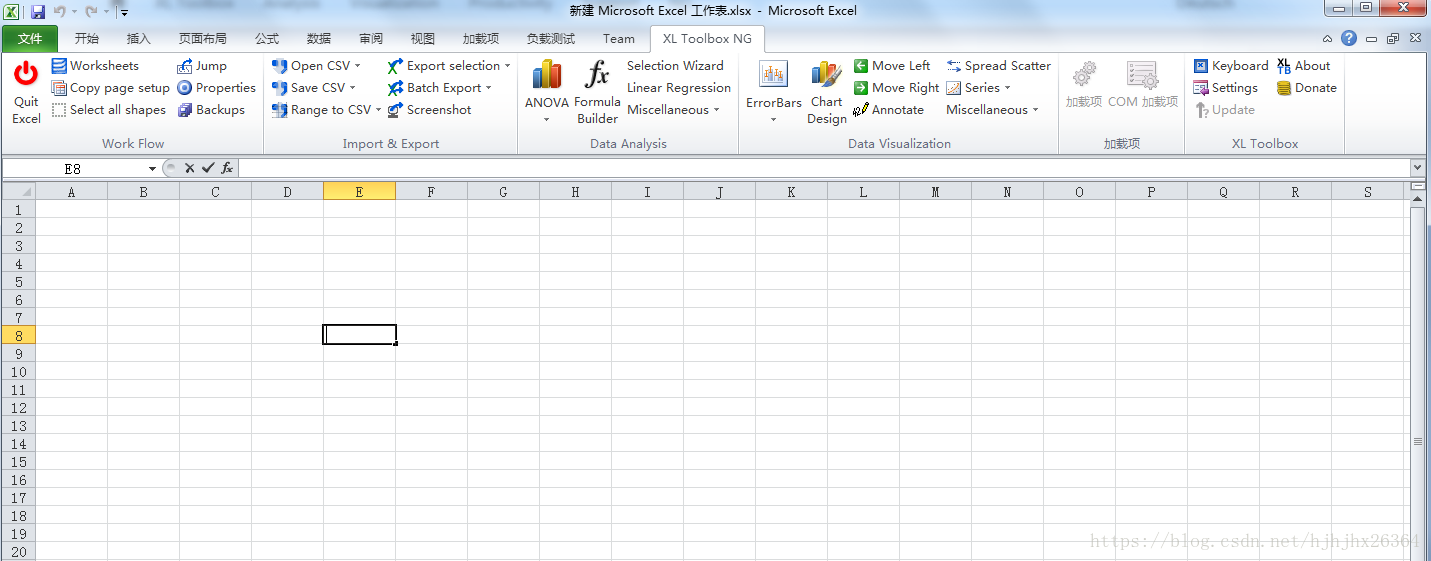Minimize the ribbon with the caret icon
1431x561 pixels.
point(1327,38)
